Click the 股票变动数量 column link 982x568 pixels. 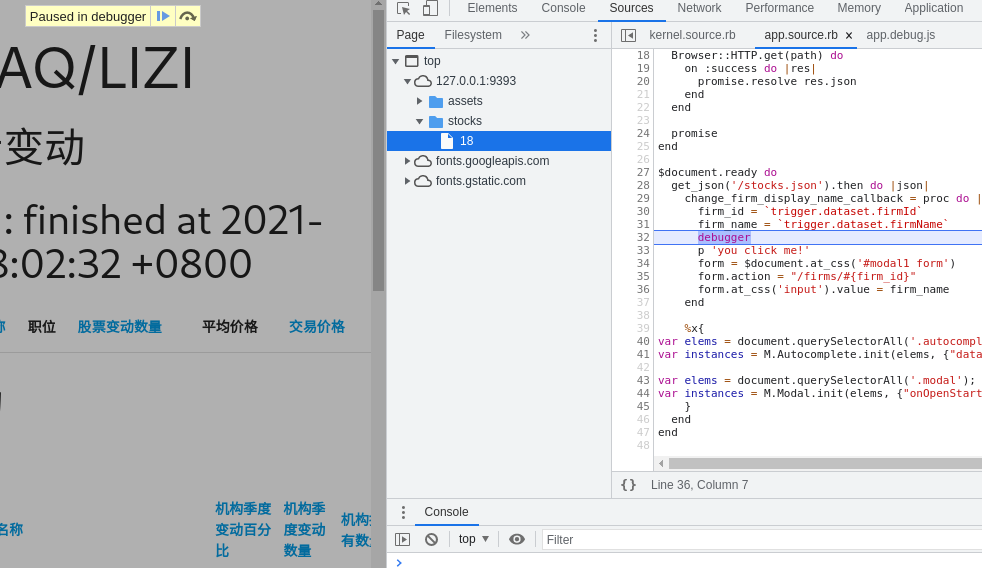120,327
